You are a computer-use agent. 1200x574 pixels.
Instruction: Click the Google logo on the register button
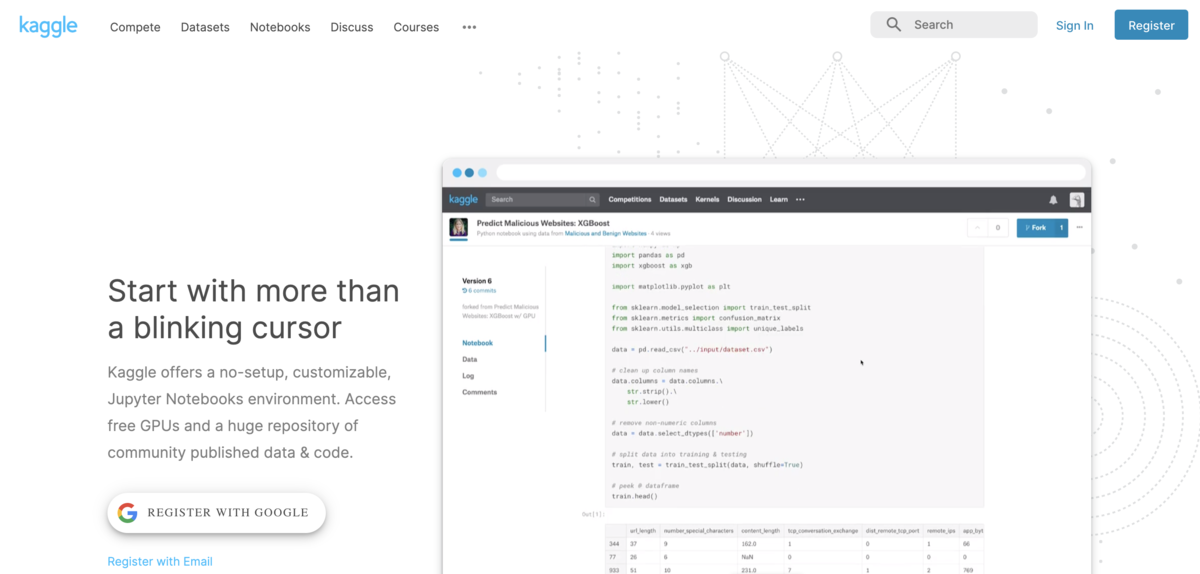point(127,513)
